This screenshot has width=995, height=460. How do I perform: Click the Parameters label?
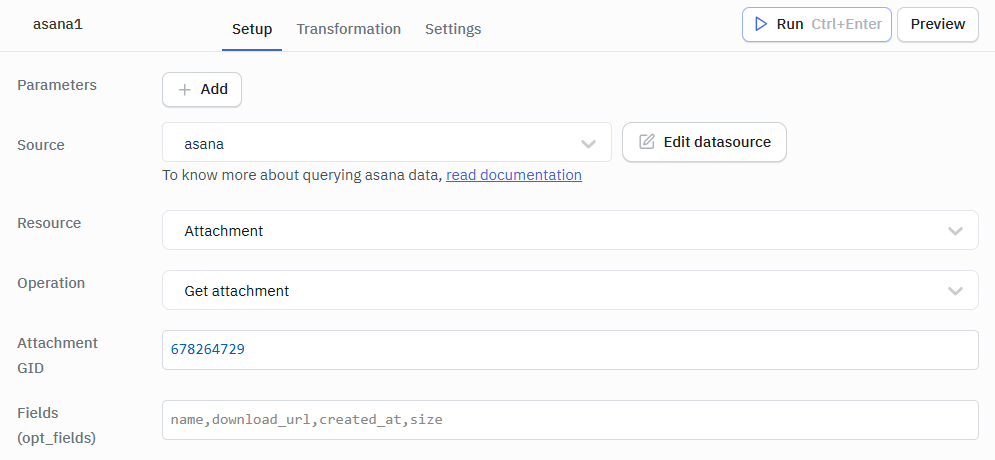57,85
